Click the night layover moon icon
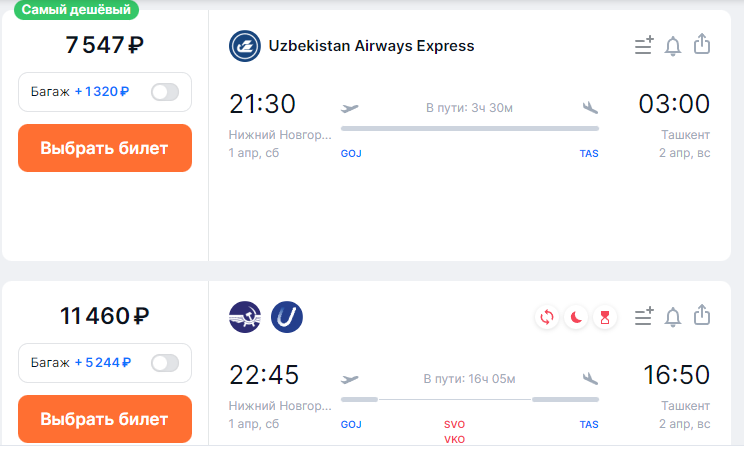The image size is (744, 455). (x=576, y=317)
